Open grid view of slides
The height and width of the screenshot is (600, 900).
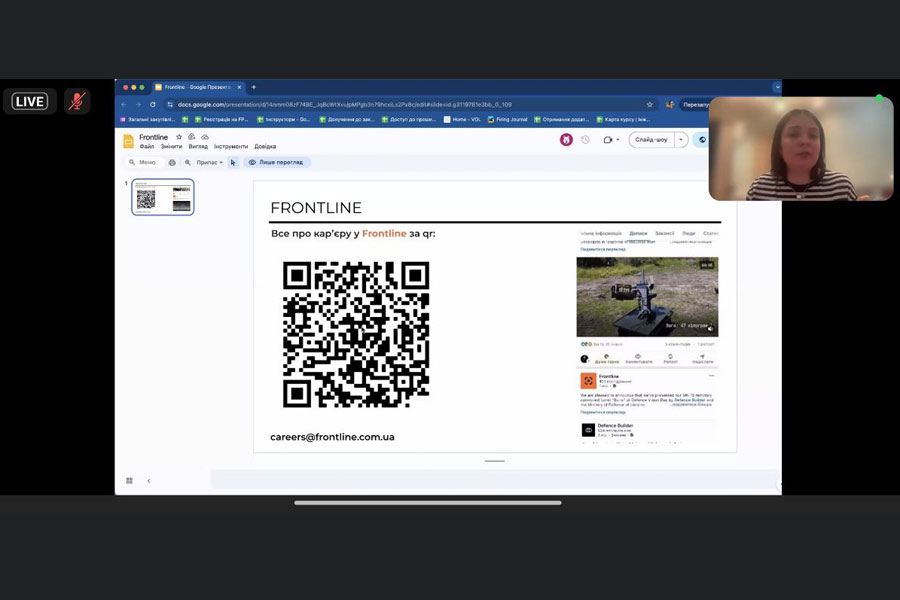[x=129, y=481]
